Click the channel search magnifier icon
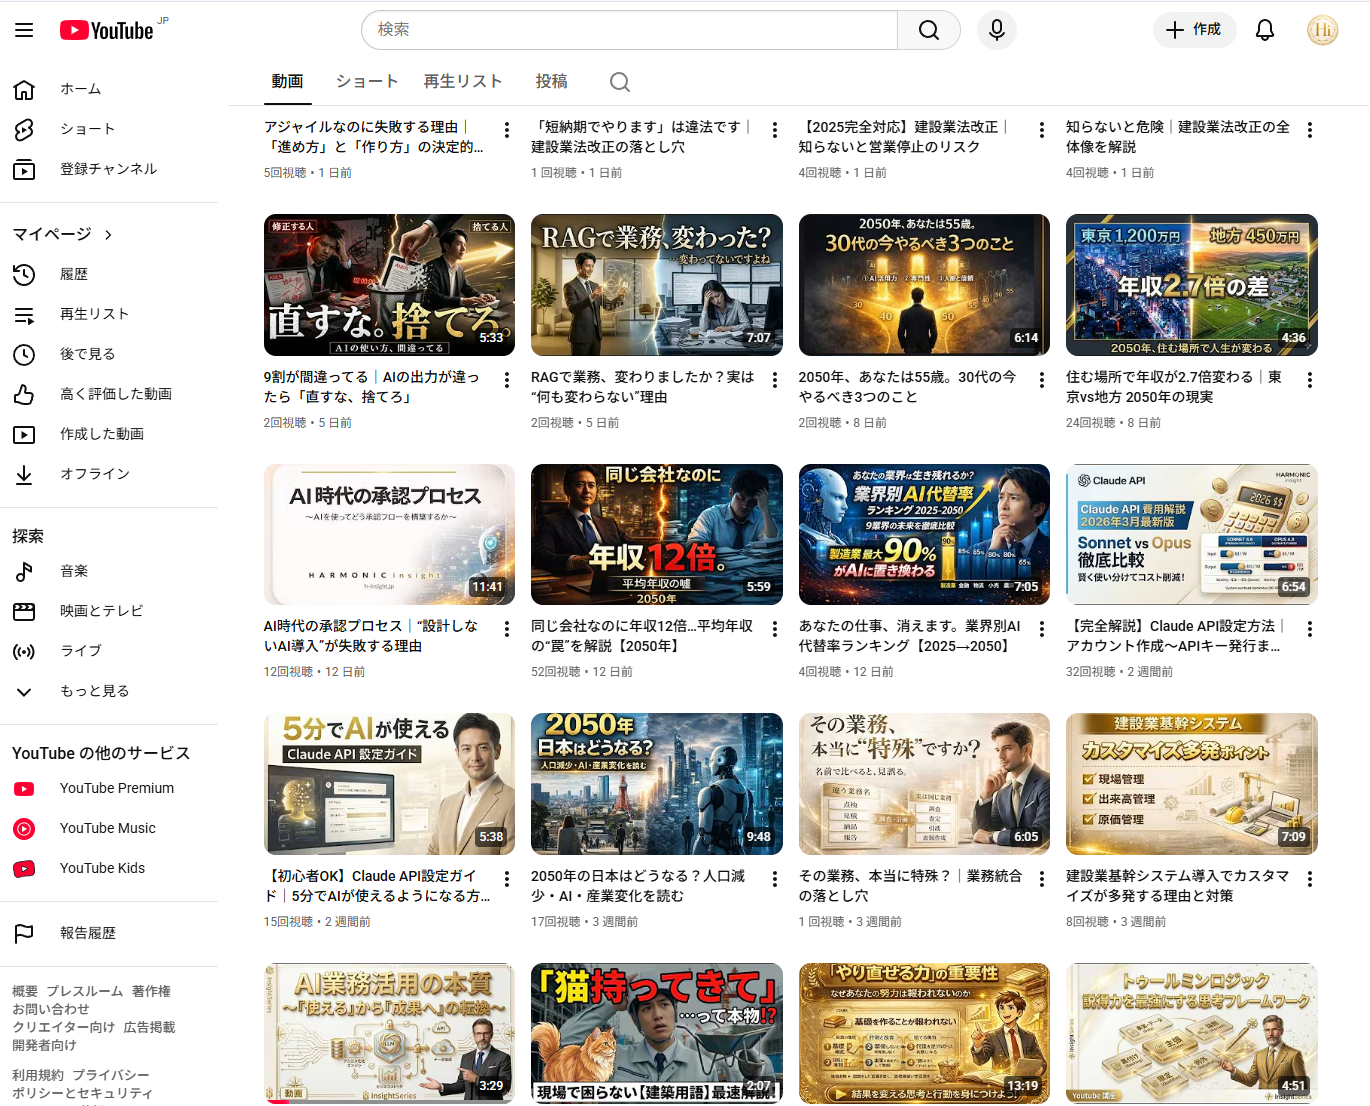The width and height of the screenshot is (1370, 1106). point(619,81)
